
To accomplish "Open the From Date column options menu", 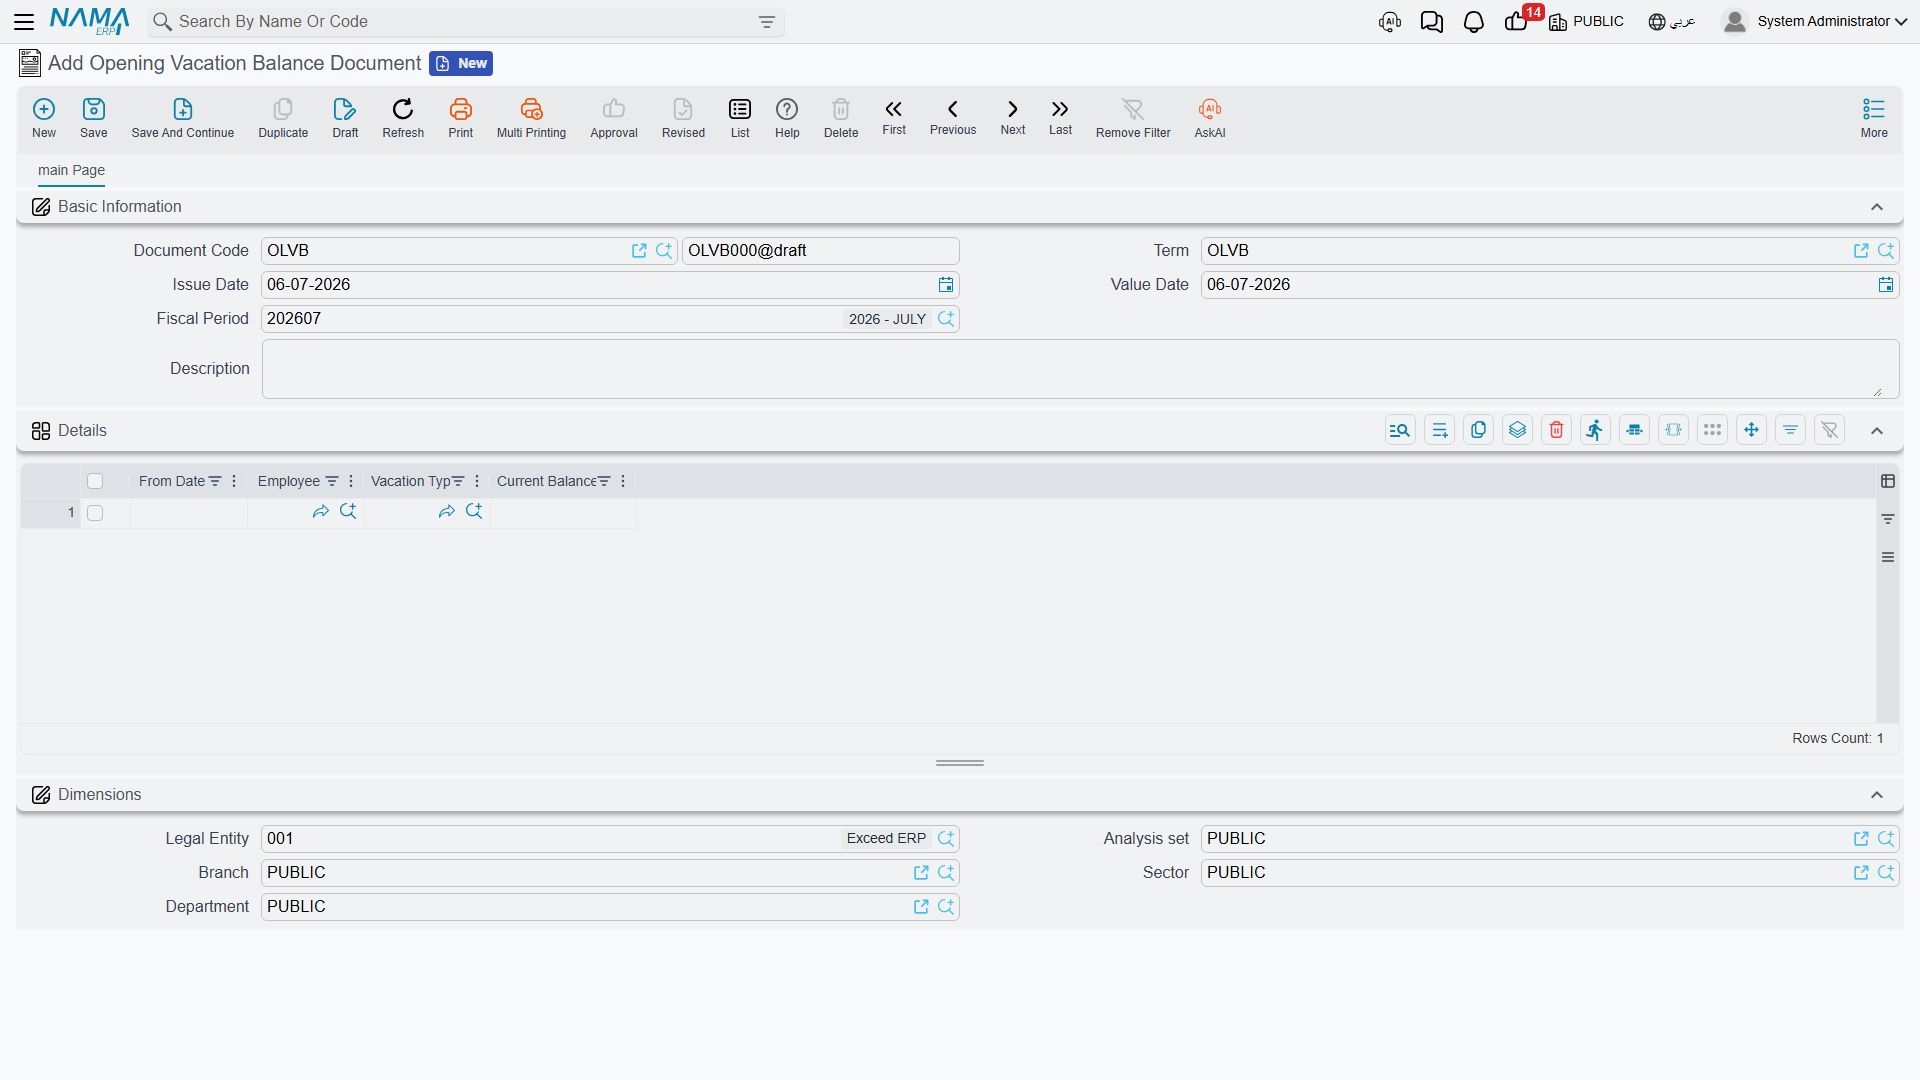I will coord(234,481).
